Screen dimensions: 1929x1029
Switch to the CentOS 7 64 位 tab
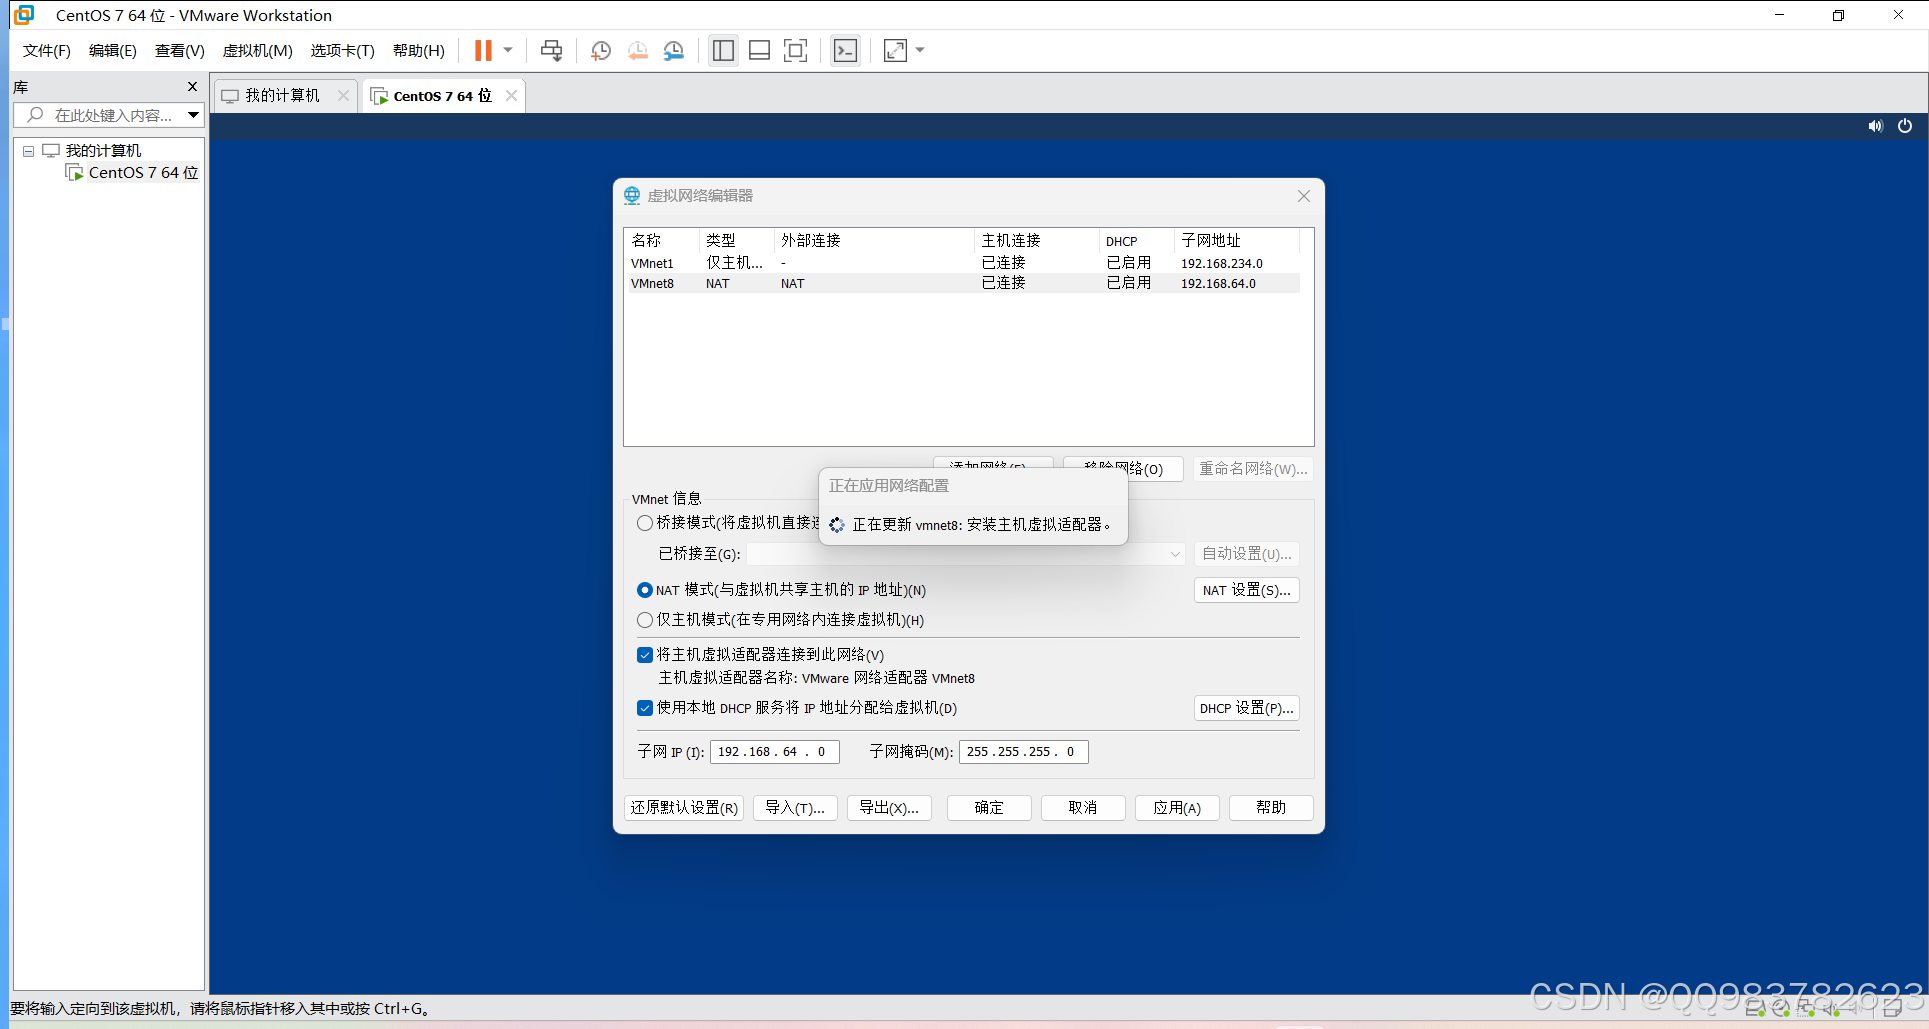pyautogui.click(x=443, y=96)
